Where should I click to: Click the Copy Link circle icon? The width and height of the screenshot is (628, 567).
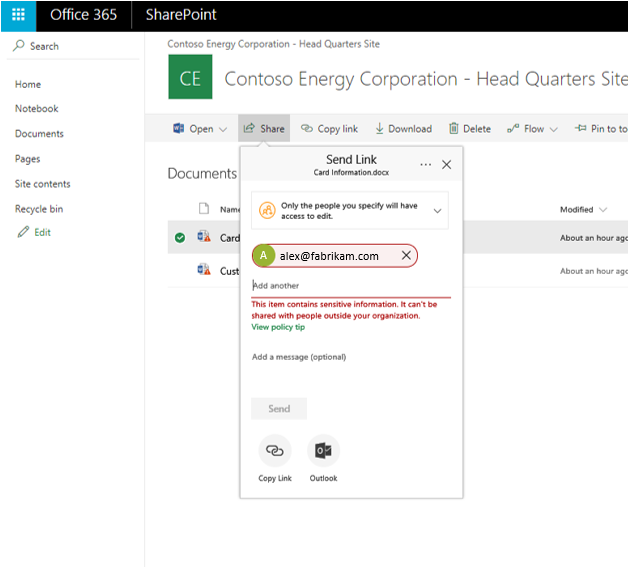click(x=275, y=450)
